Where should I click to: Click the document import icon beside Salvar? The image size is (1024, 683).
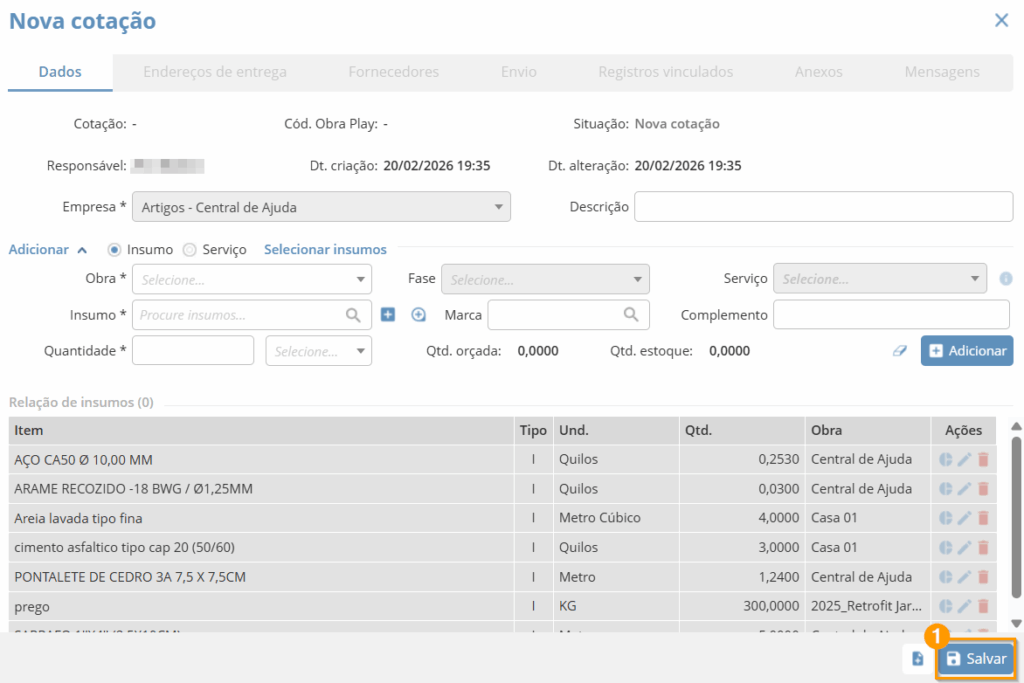917,659
